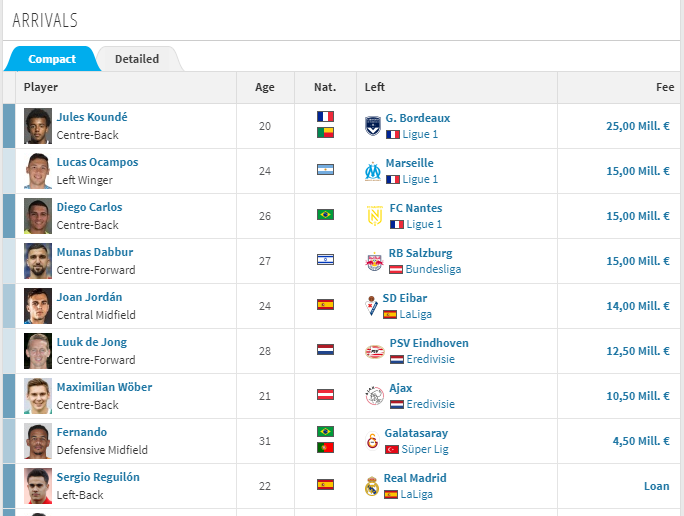Click Munas Dabbur's portrait thumbnail
Viewport: 684px width, 516px height.
coord(38,261)
